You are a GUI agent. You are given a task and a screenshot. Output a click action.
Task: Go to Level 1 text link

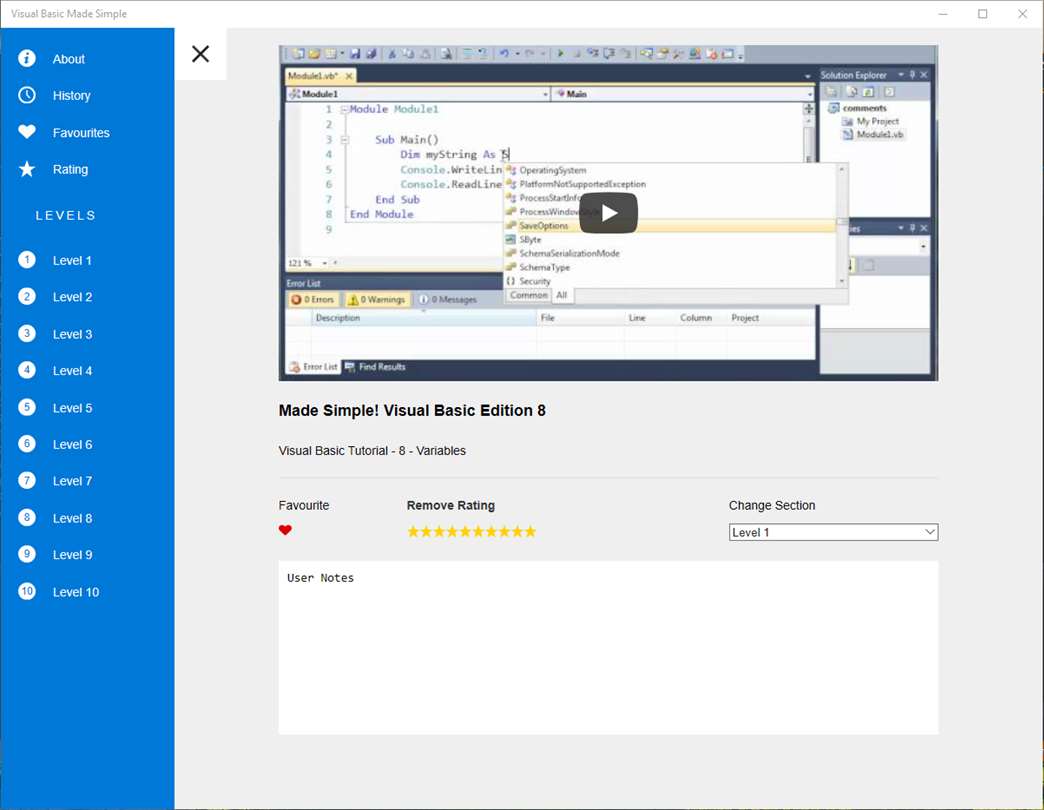click(72, 261)
